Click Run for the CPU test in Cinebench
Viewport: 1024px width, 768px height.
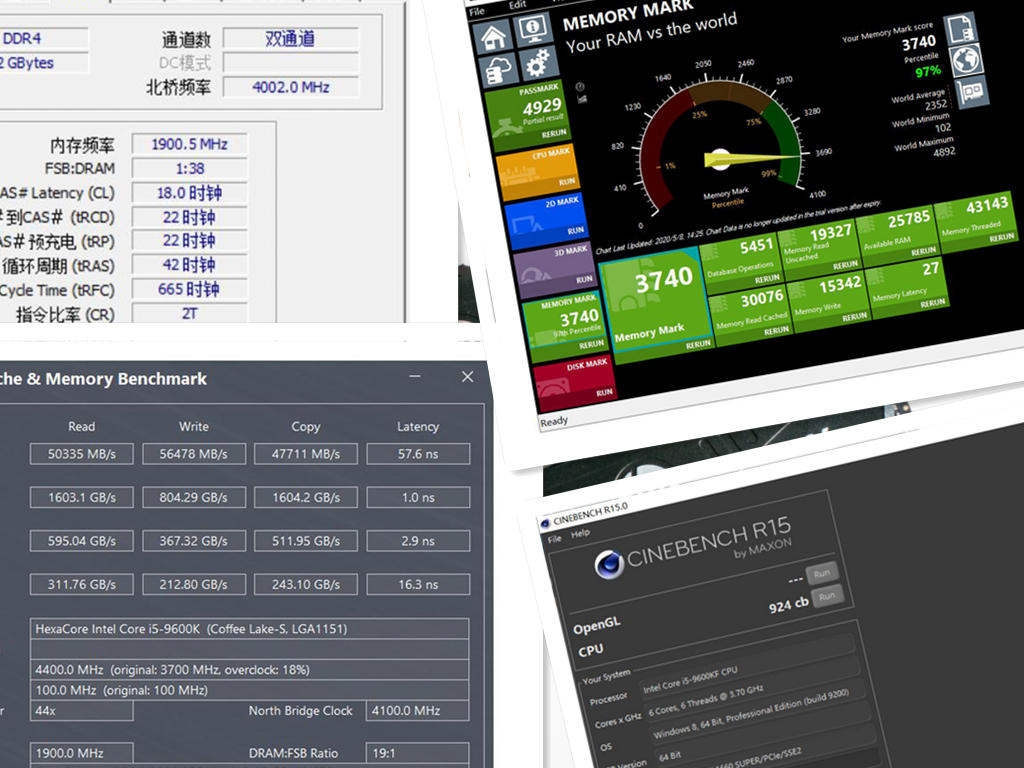(x=827, y=596)
